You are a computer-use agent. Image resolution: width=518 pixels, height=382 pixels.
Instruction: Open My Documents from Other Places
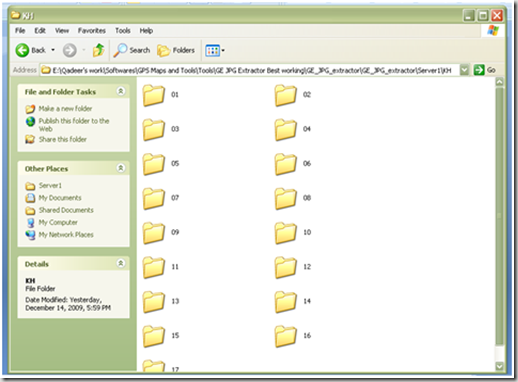pos(60,198)
